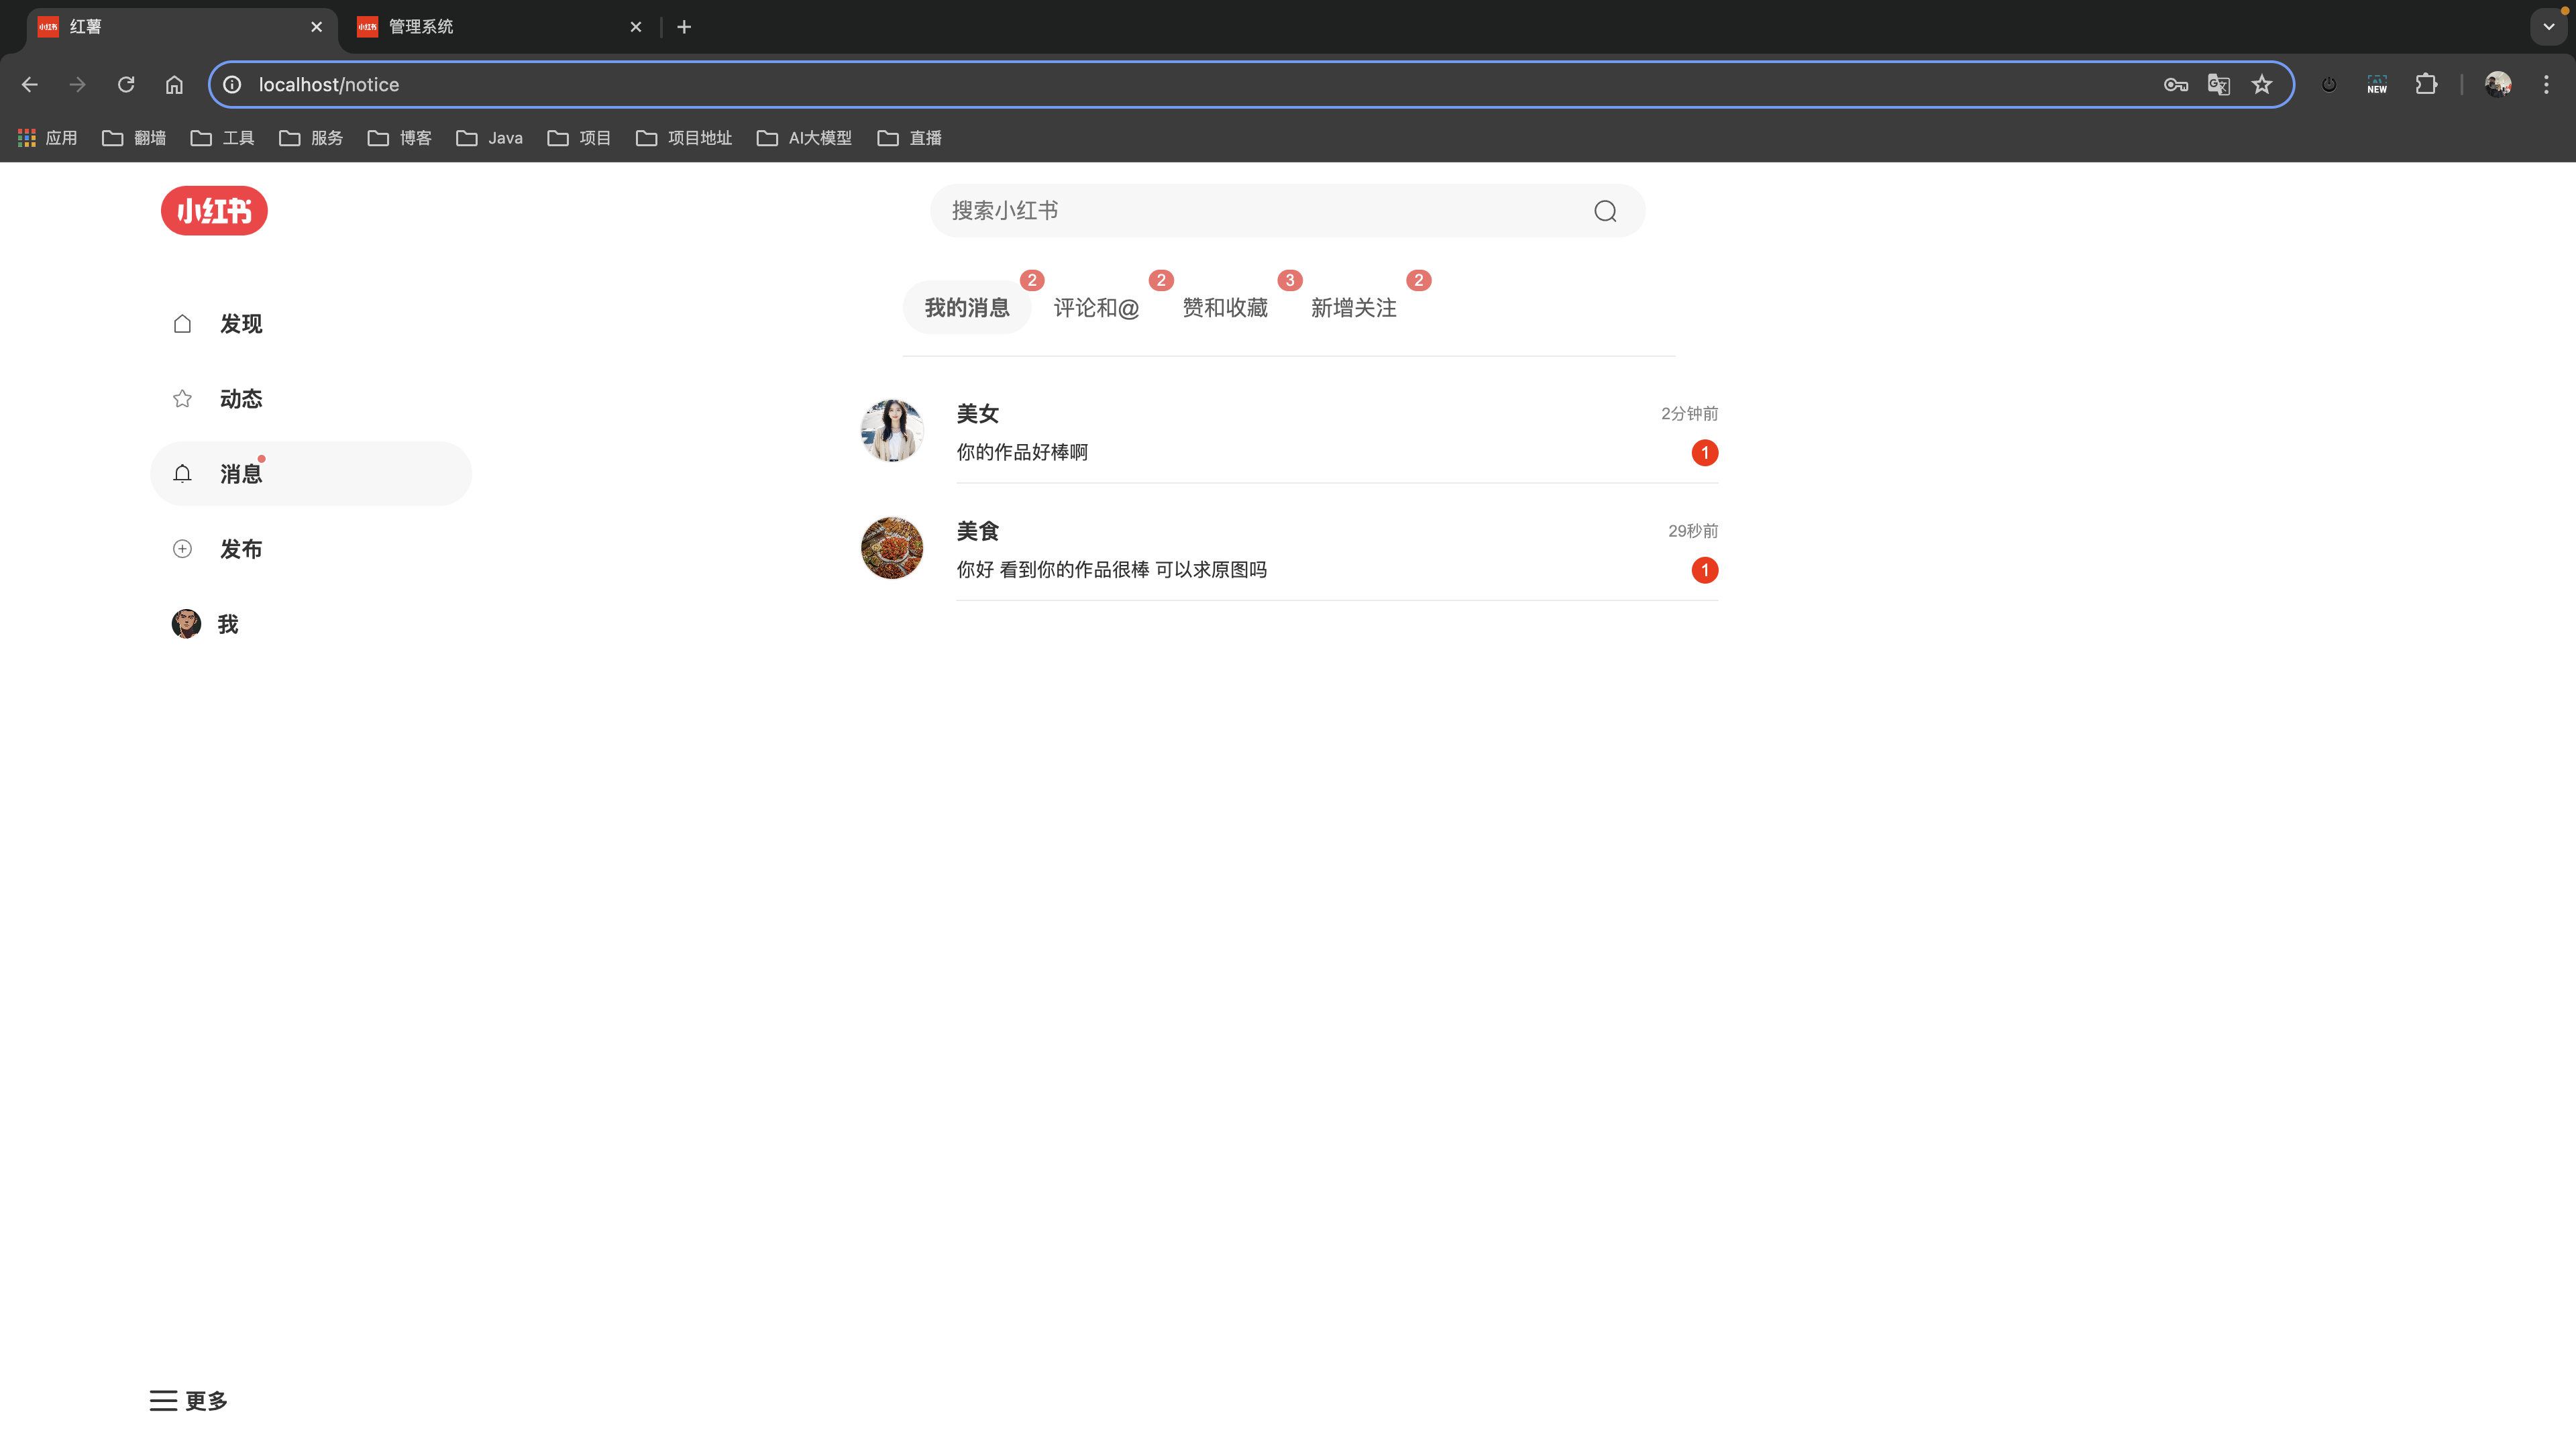Click the 小红书 red logo
This screenshot has width=2576, height=1449.
[x=214, y=211]
